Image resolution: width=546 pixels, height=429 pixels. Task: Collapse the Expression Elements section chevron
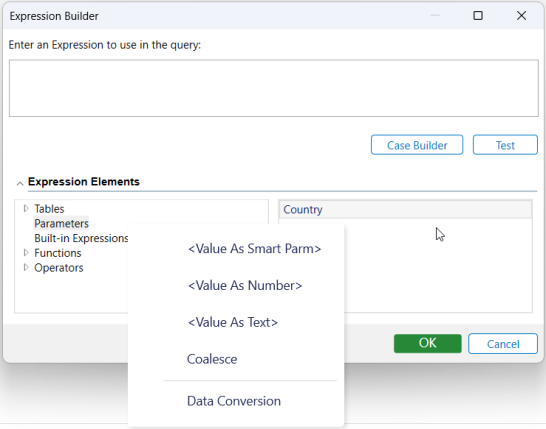(20, 183)
